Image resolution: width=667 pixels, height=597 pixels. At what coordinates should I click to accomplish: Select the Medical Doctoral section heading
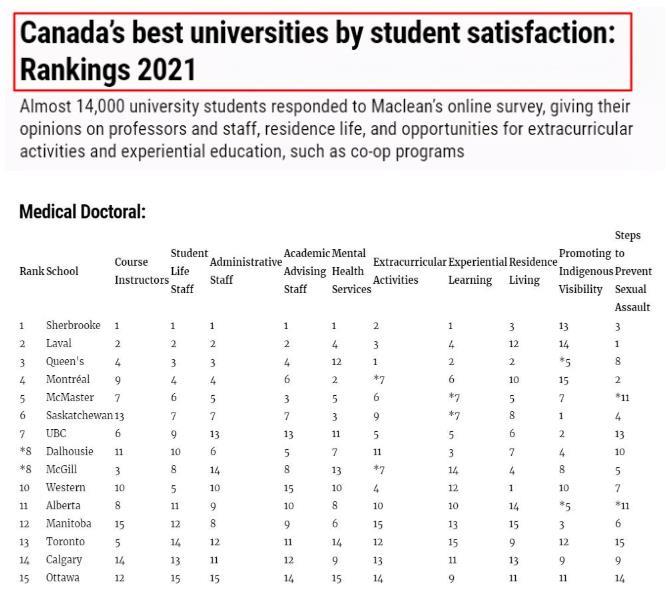83,211
